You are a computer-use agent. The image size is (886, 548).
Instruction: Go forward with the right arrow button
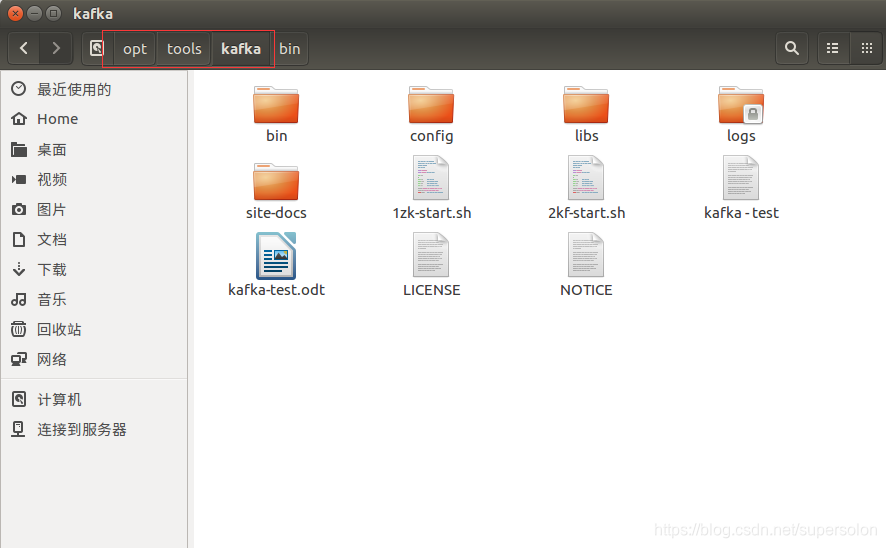click(55, 49)
